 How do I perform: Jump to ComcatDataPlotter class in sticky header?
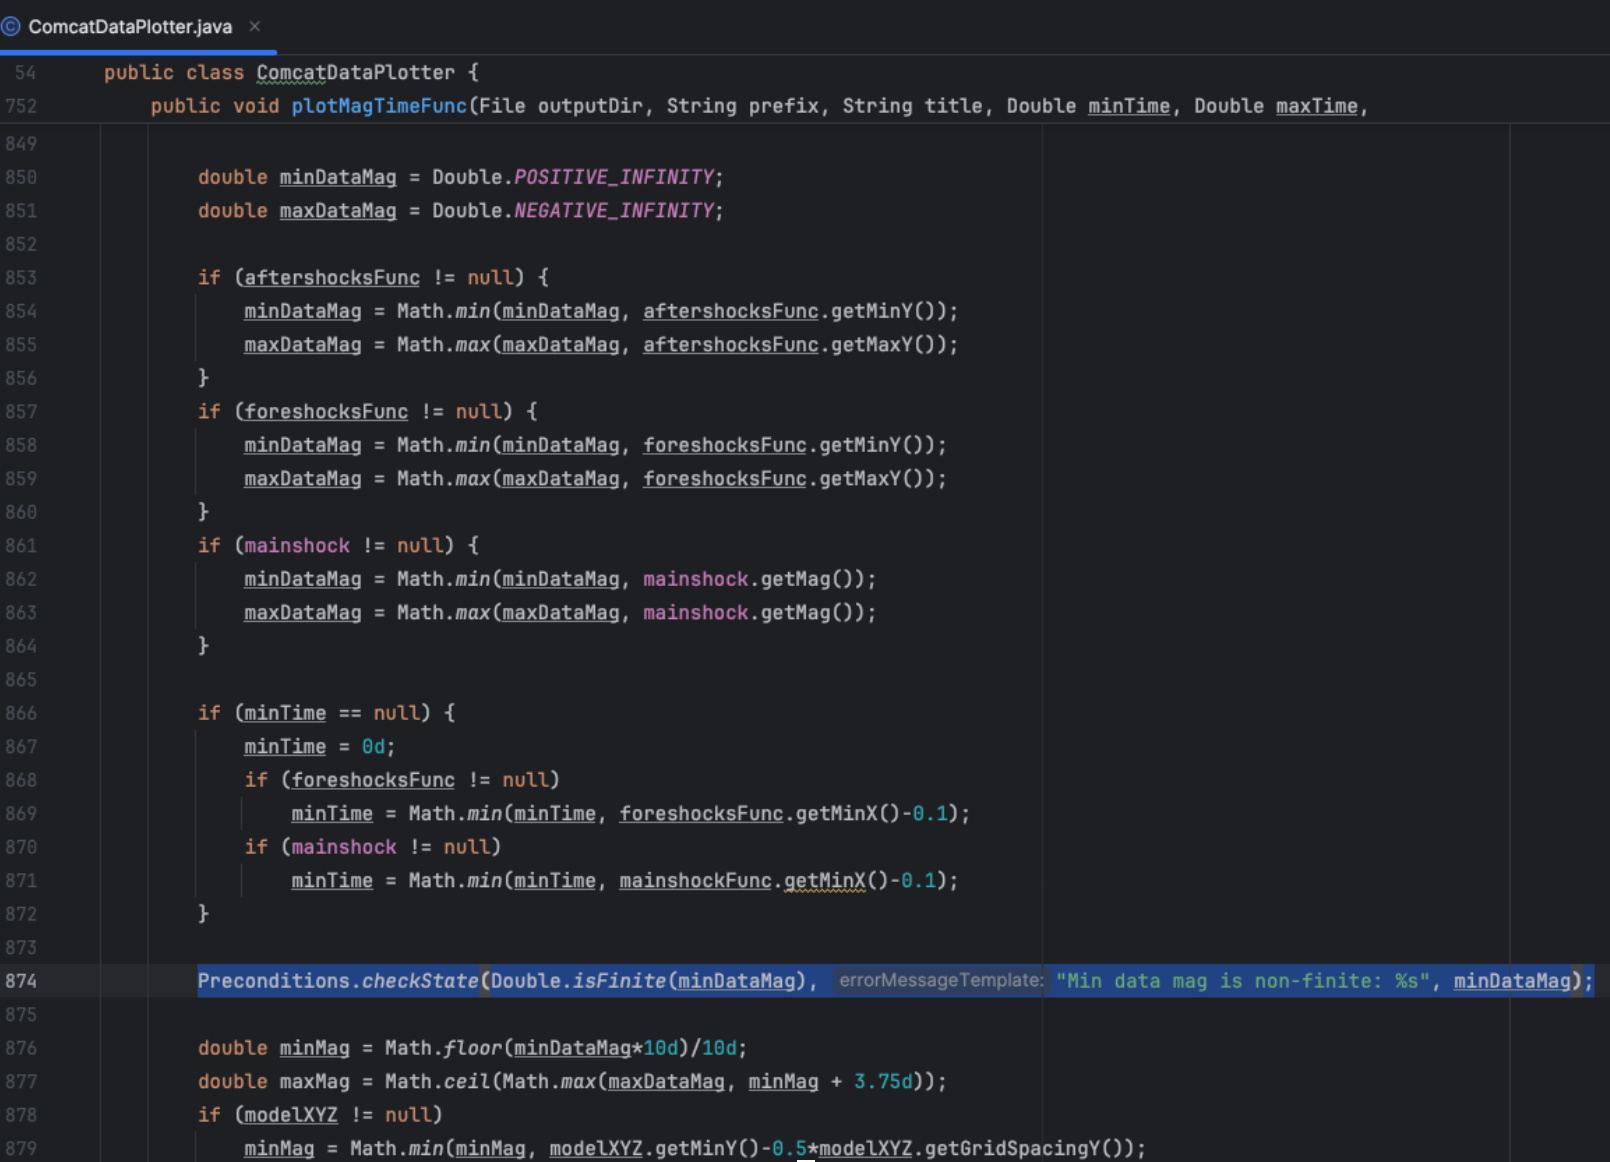pyautogui.click(x=355, y=73)
